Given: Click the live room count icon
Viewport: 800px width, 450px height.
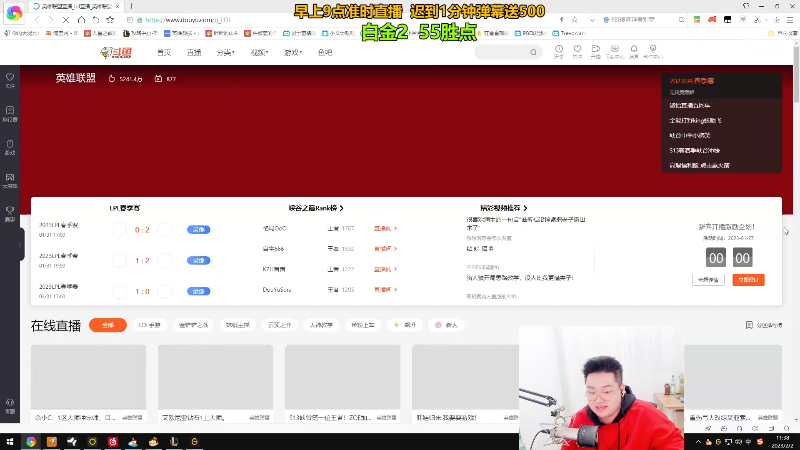Looking at the screenshot, I should (158, 79).
